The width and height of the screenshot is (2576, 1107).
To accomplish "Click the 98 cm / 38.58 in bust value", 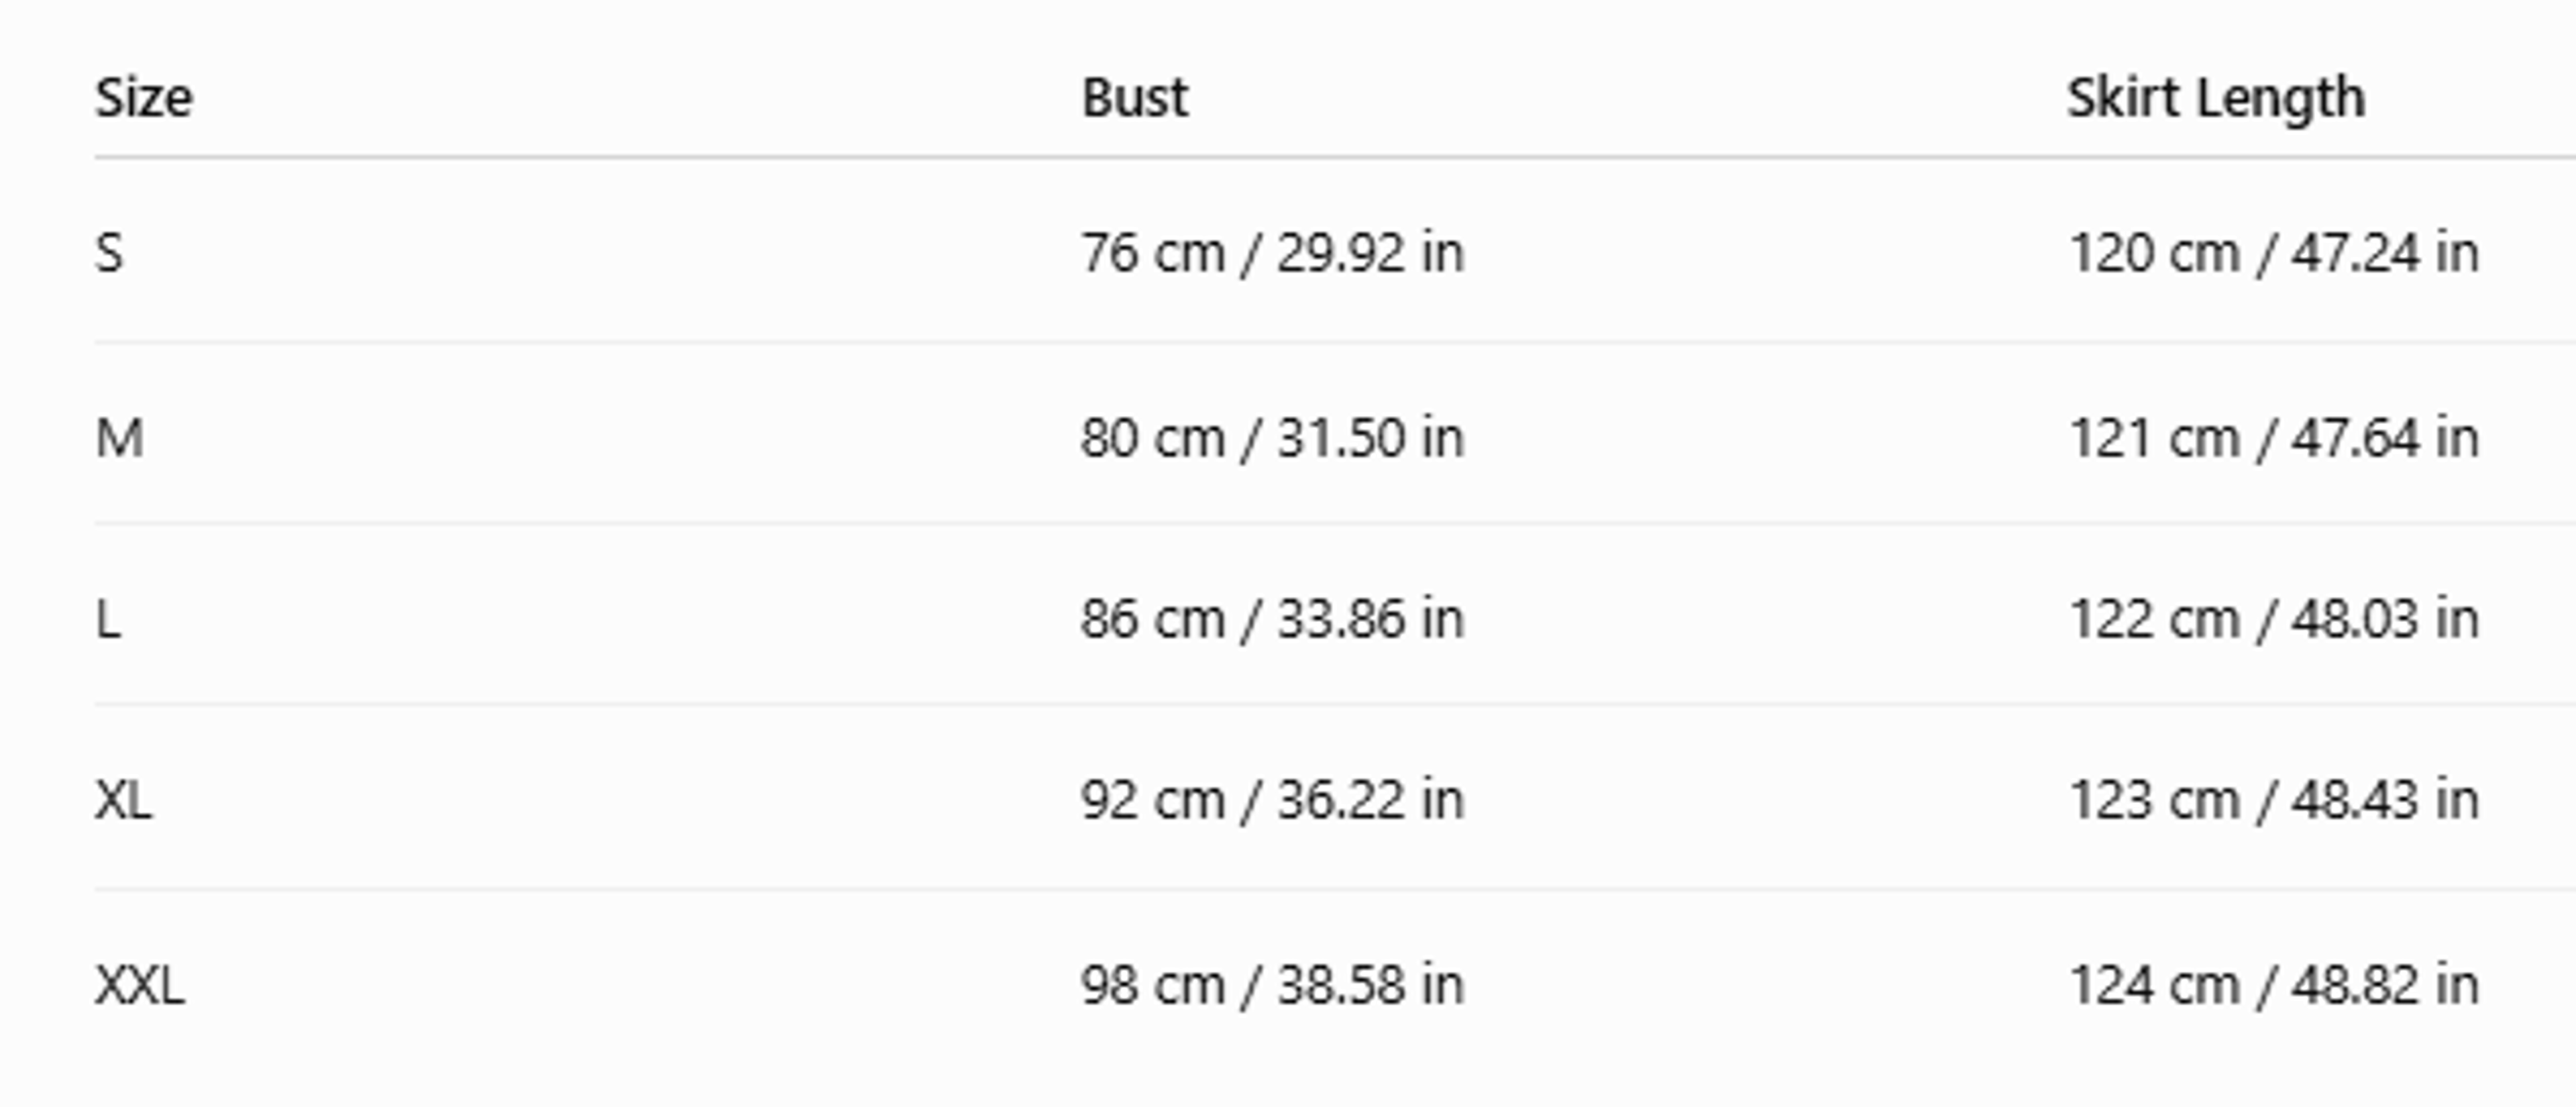I will 1272,985.
